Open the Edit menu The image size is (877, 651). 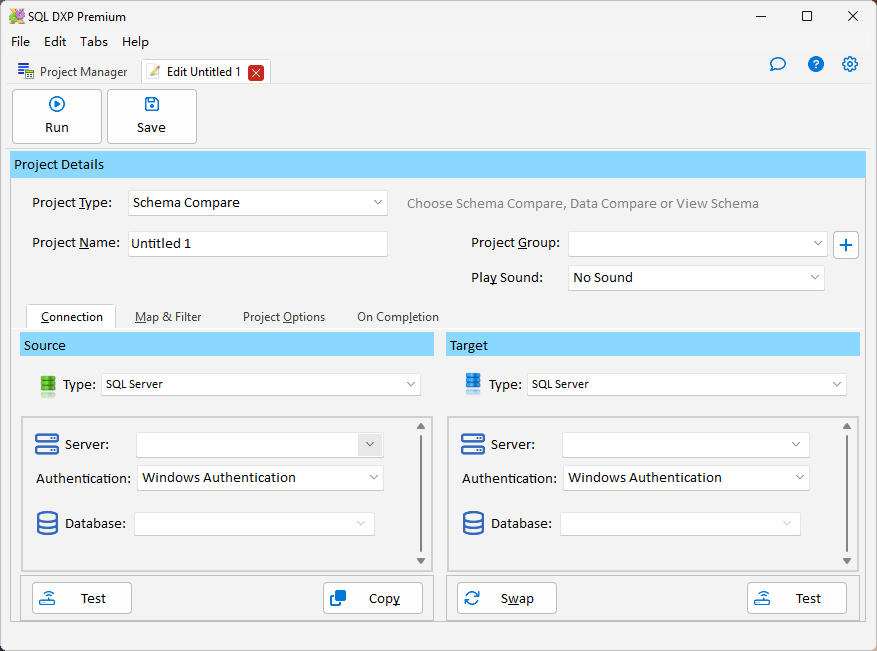tap(55, 42)
